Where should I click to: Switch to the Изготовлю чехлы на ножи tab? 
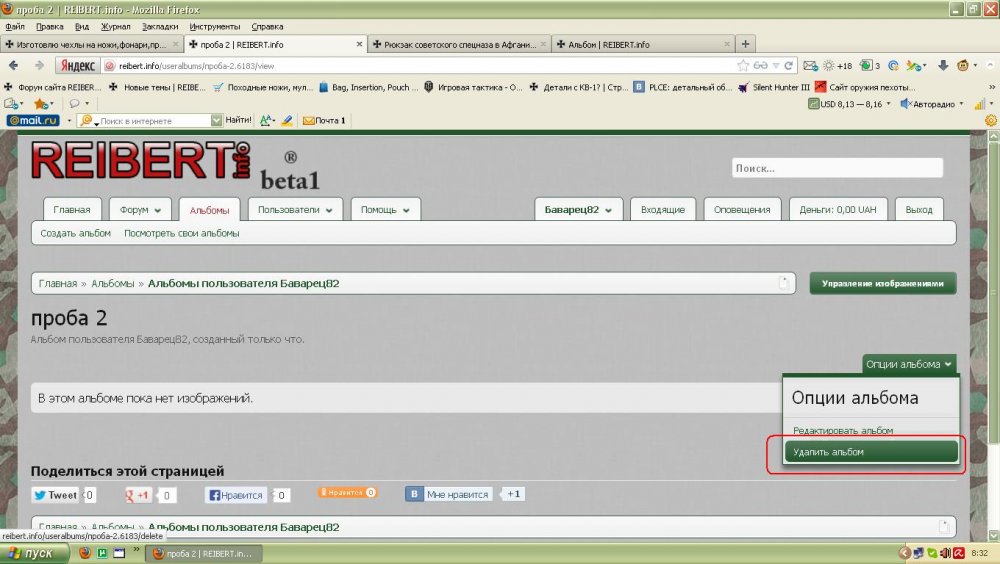[x=91, y=45]
